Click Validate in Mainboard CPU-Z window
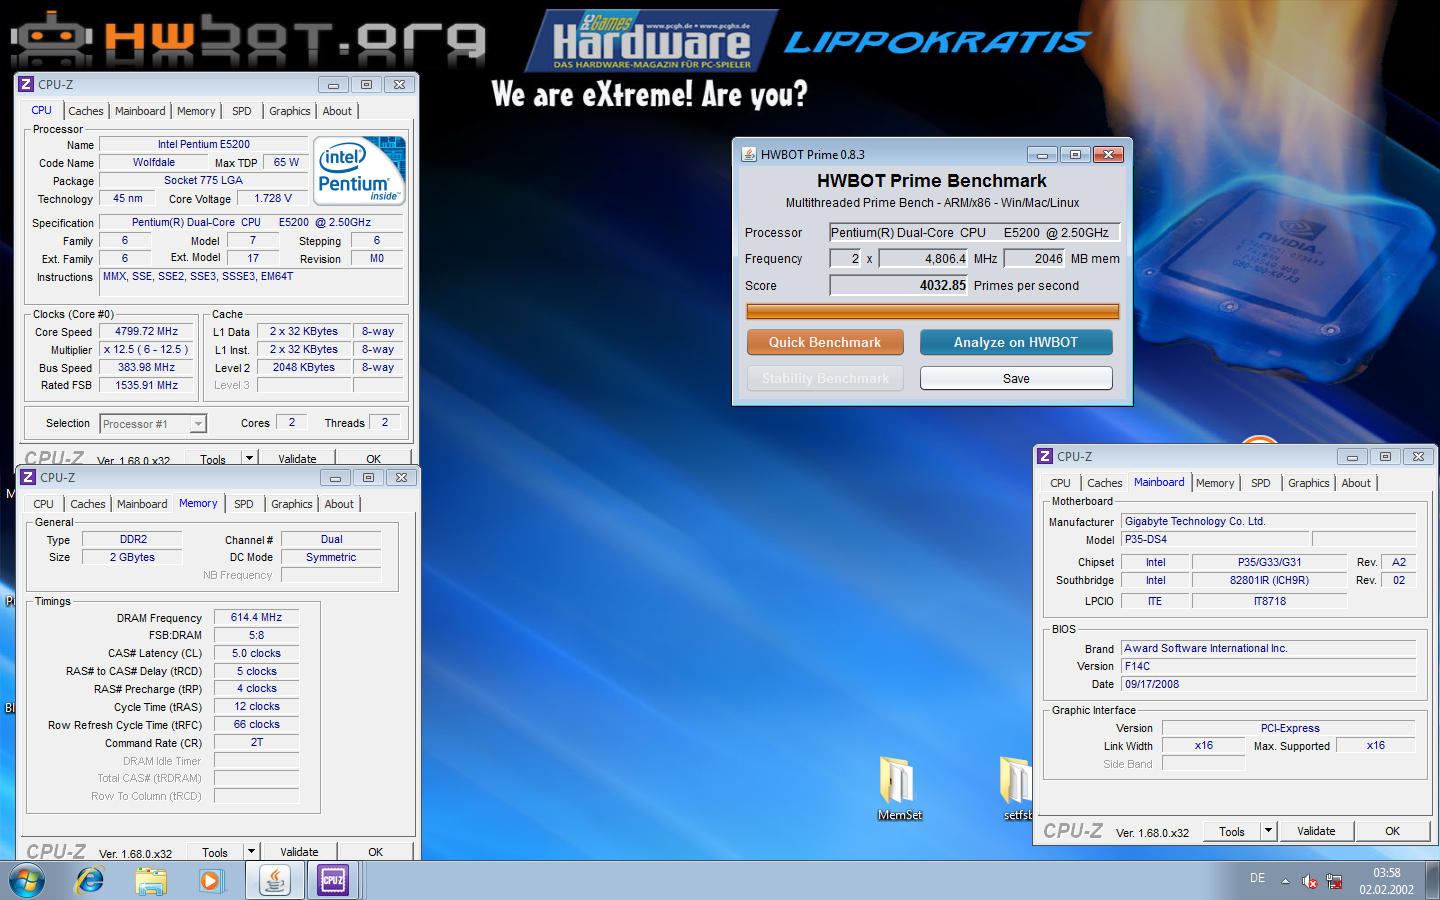1440x900 pixels. (x=1316, y=831)
